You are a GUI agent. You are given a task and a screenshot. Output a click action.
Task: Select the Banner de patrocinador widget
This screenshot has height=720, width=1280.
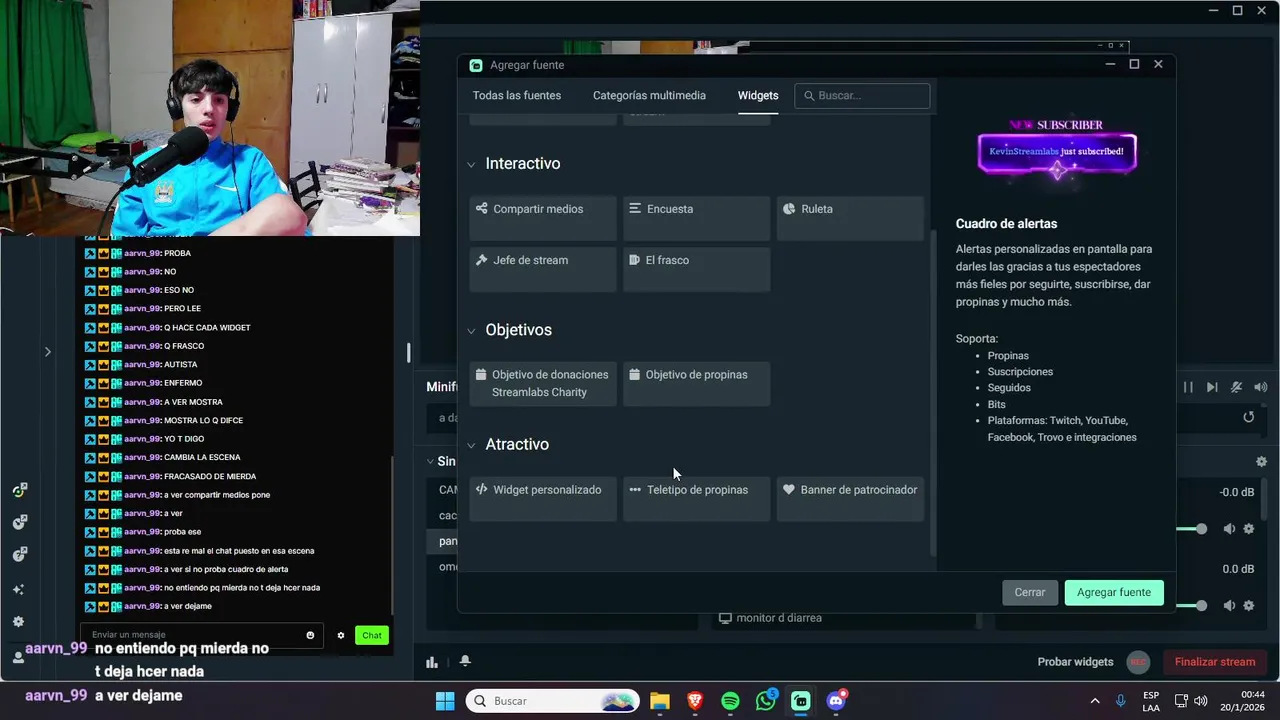tap(850, 498)
